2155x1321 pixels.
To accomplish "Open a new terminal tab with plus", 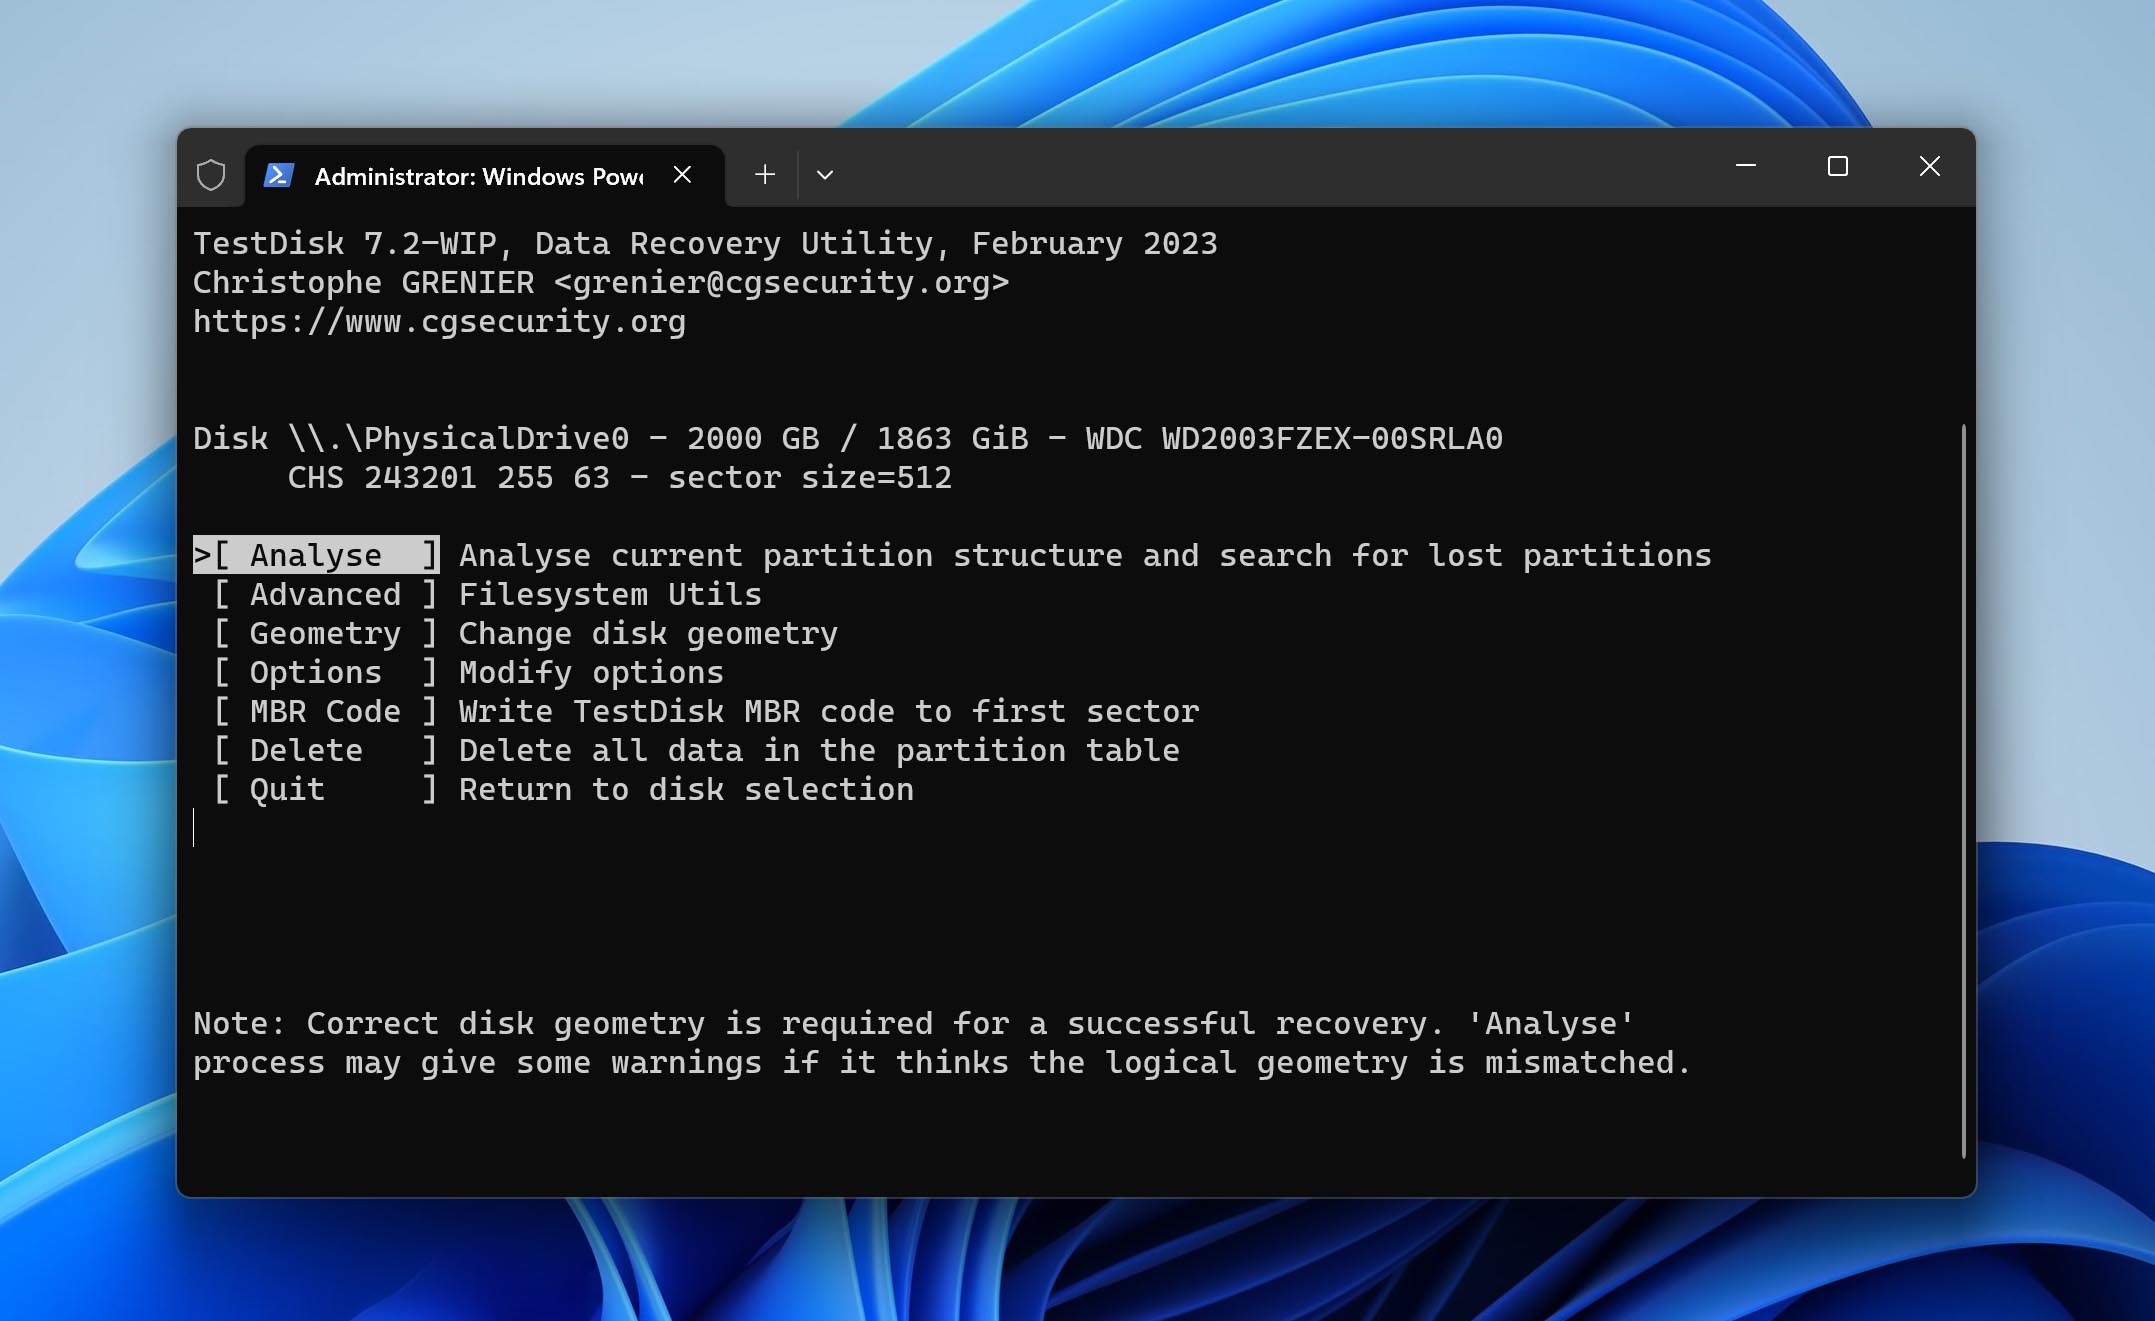I will pyautogui.click(x=765, y=175).
